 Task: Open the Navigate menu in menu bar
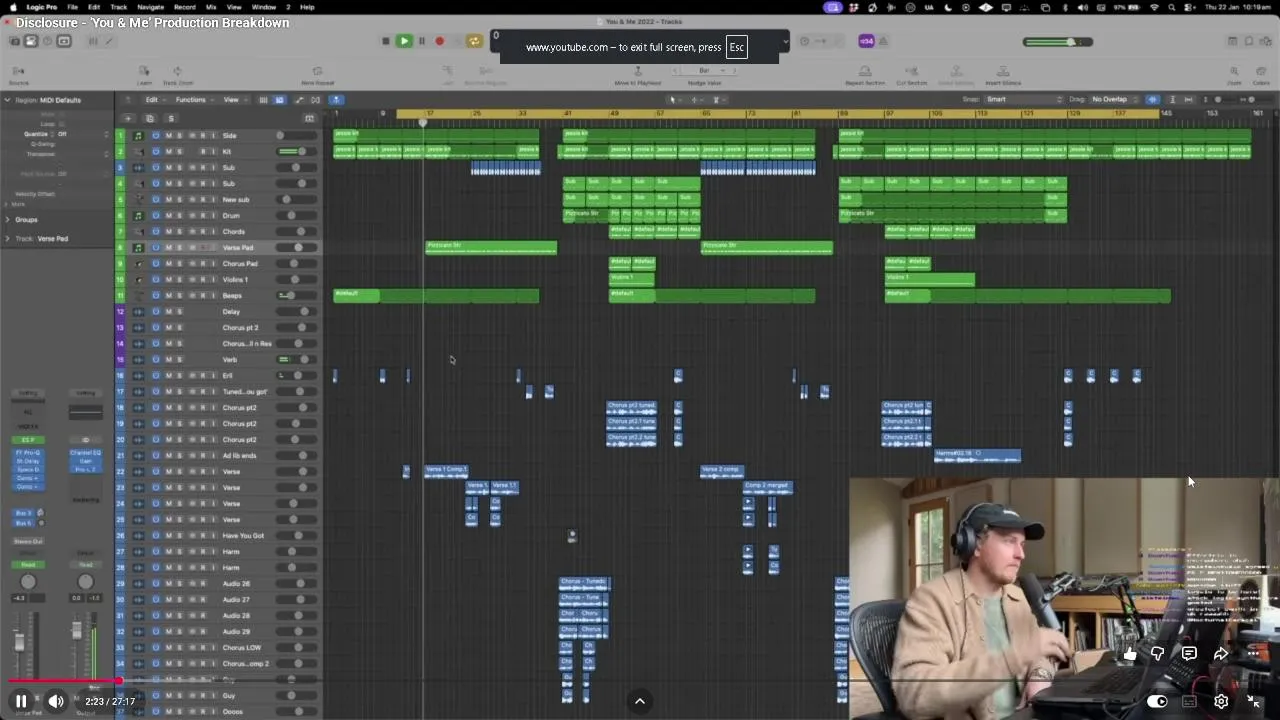(150, 7)
